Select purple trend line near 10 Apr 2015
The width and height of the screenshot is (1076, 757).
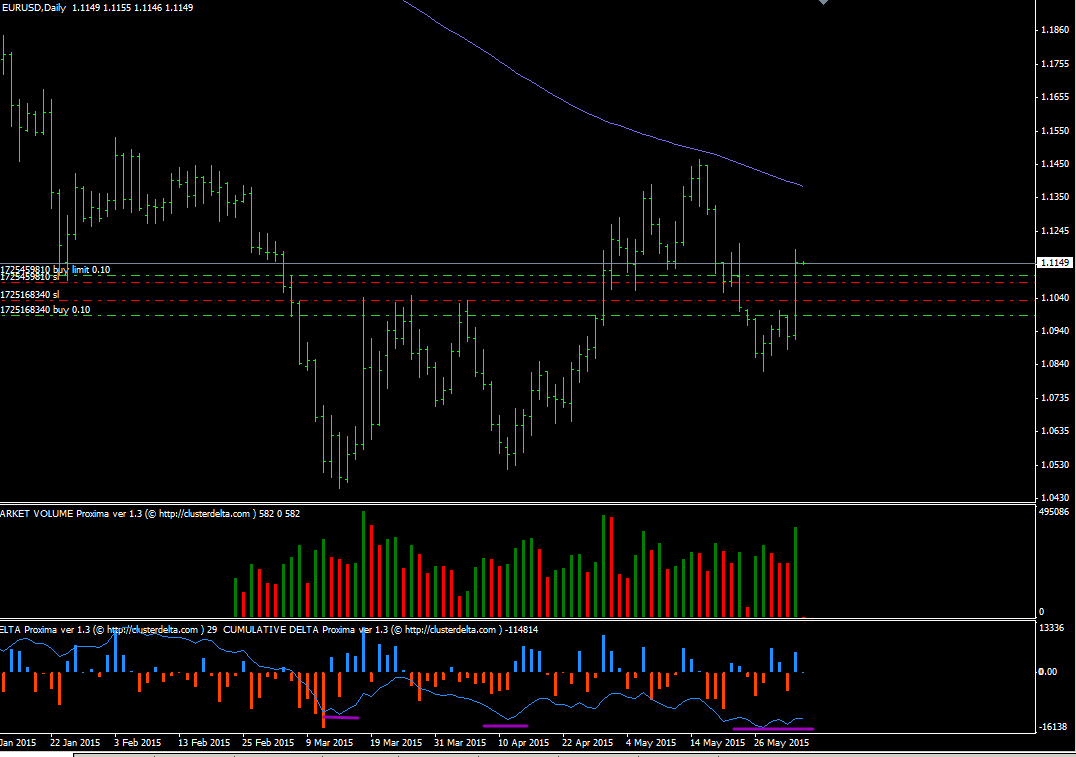point(505,726)
